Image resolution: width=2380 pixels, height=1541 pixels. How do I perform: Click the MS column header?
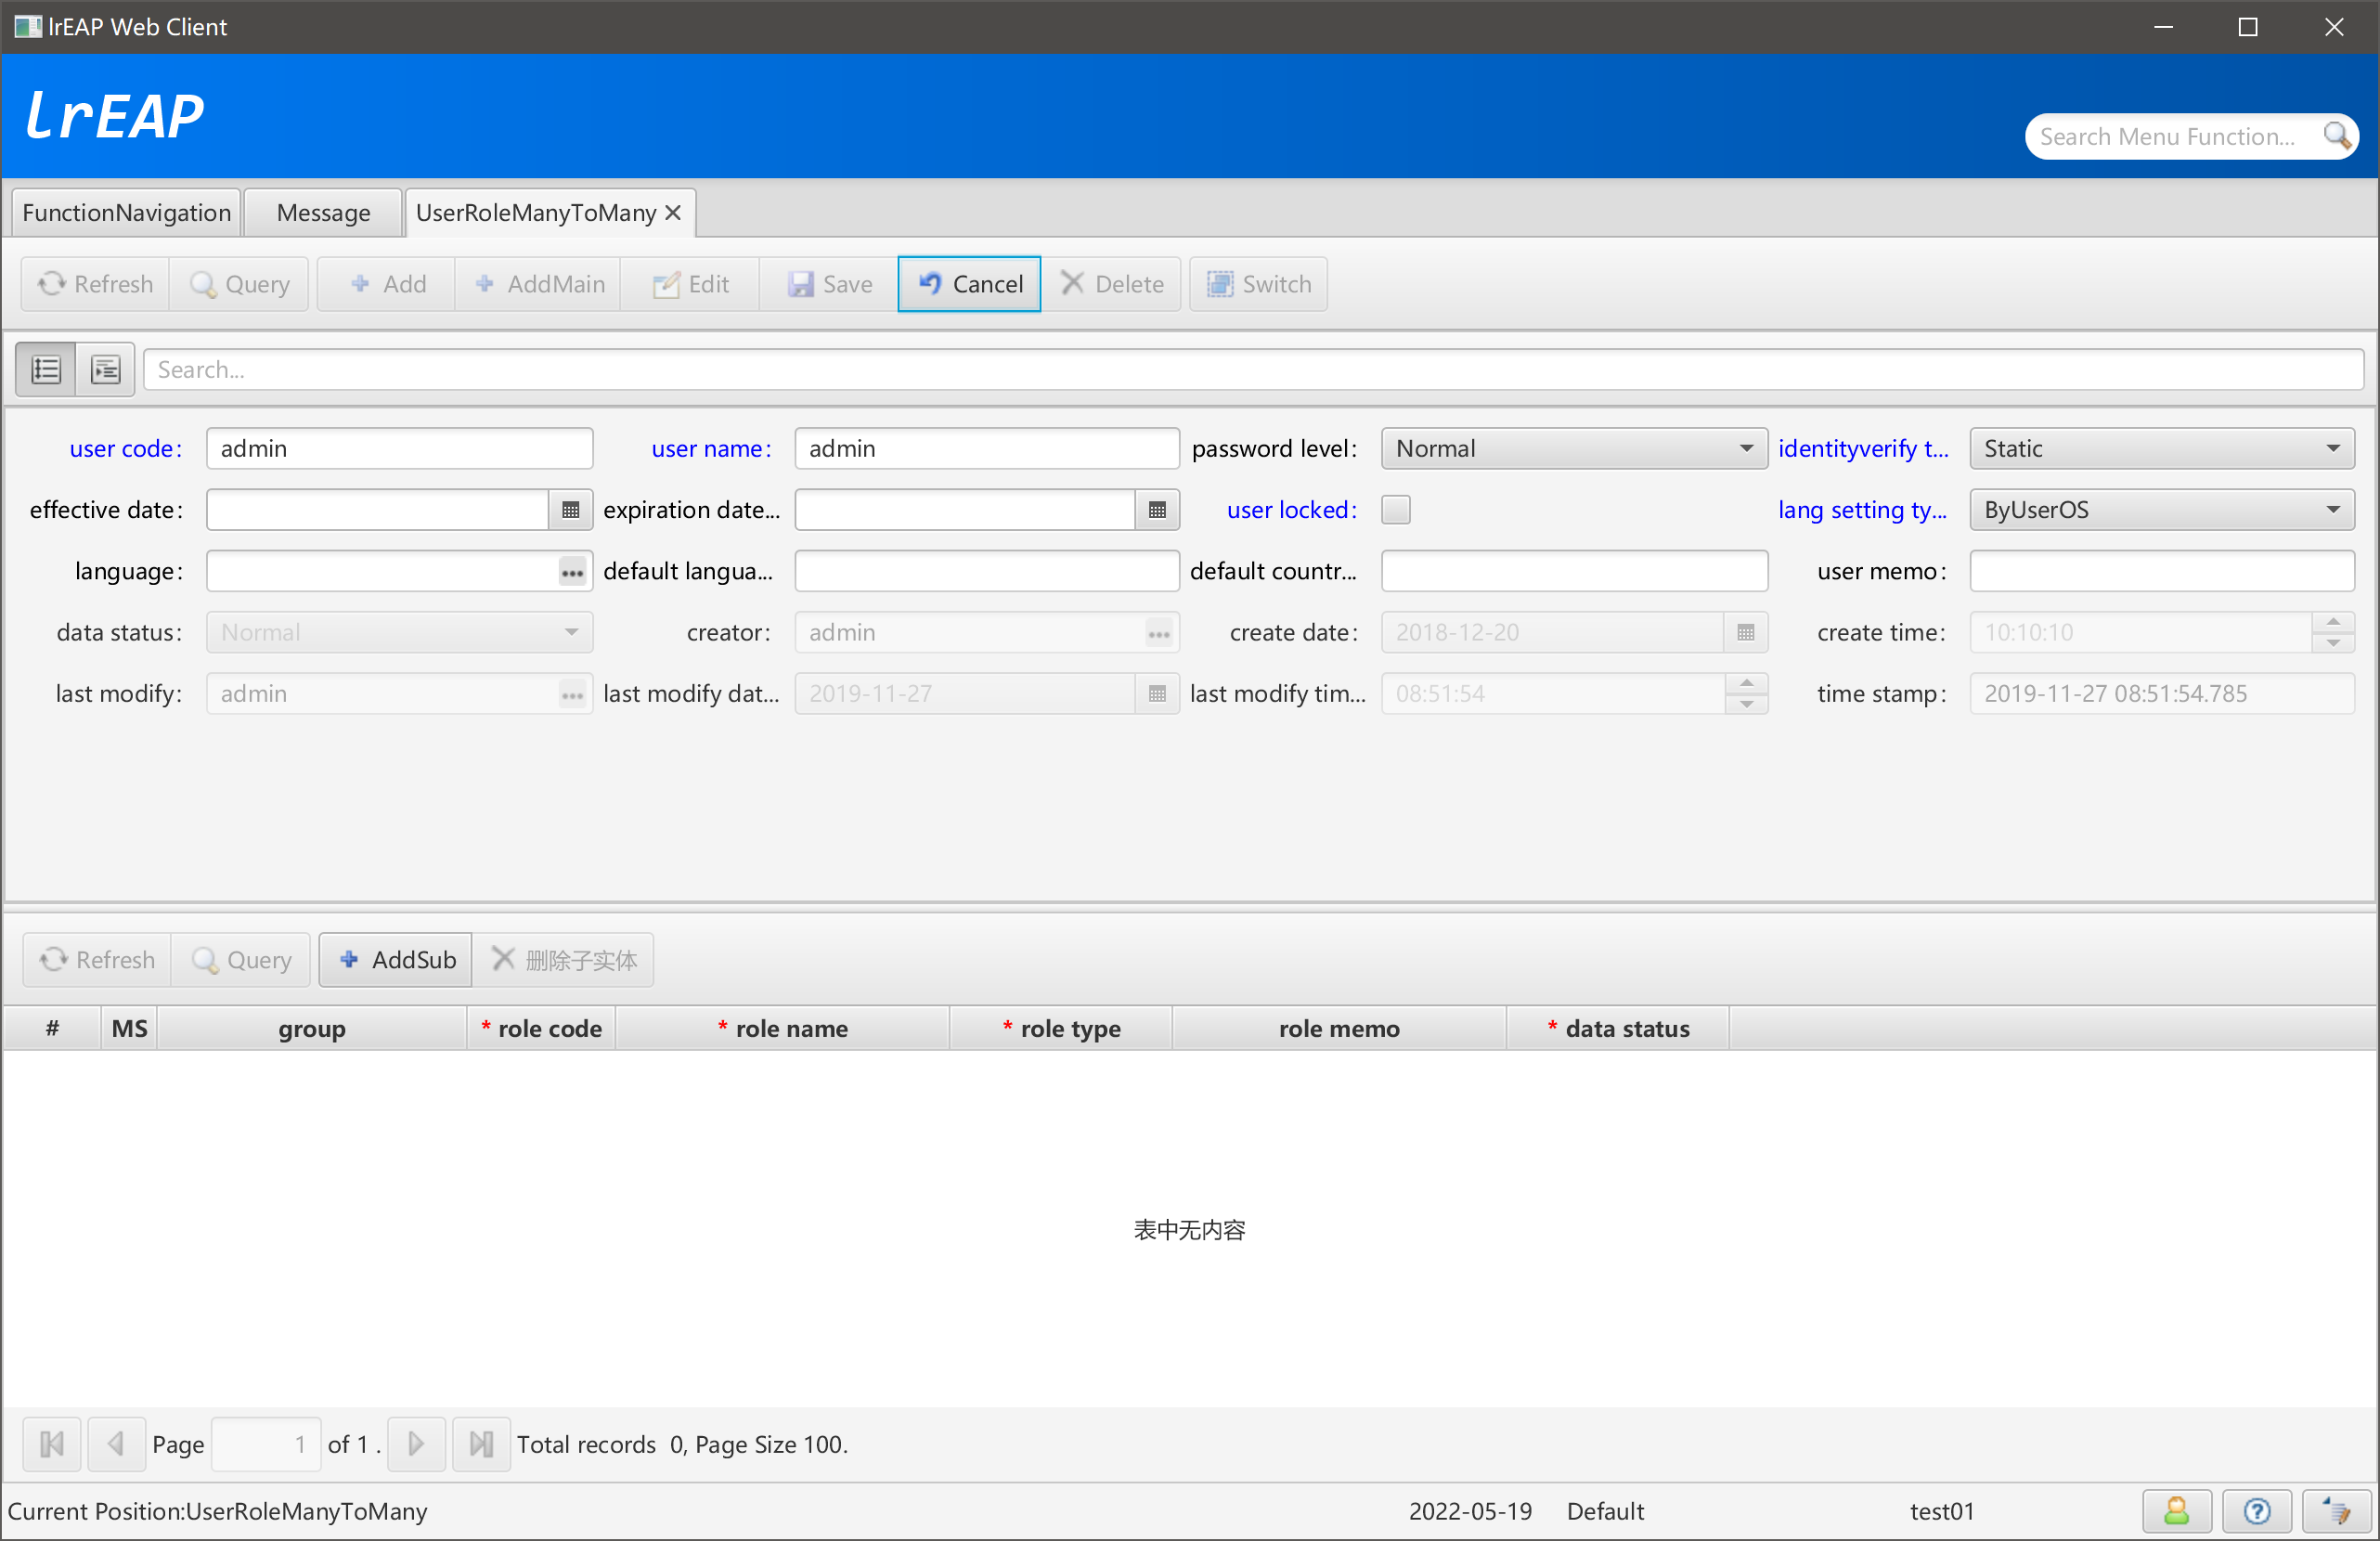point(129,1029)
